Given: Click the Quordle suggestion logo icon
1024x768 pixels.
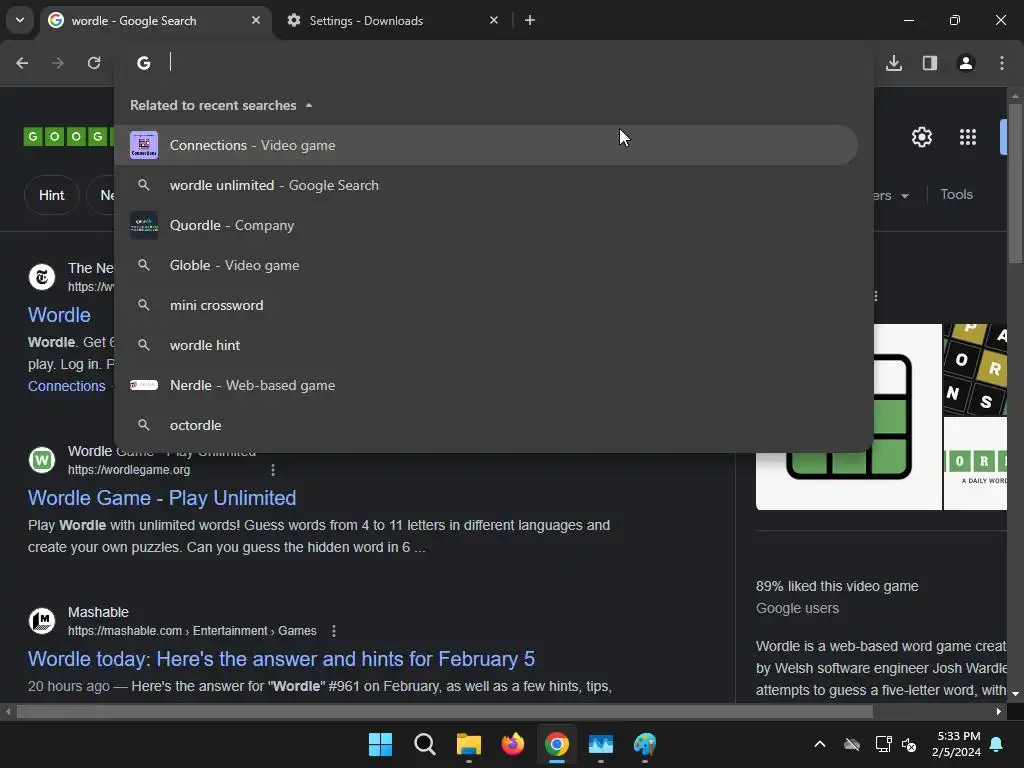Looking at the screenshot, I should click(x=144, y=225).
